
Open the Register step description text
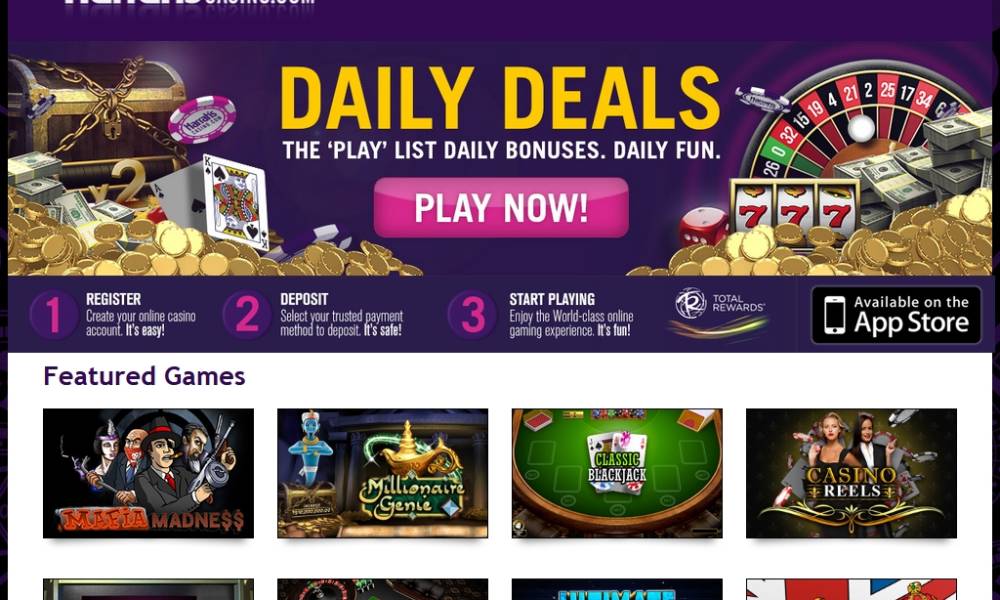(x=141, y=323)
